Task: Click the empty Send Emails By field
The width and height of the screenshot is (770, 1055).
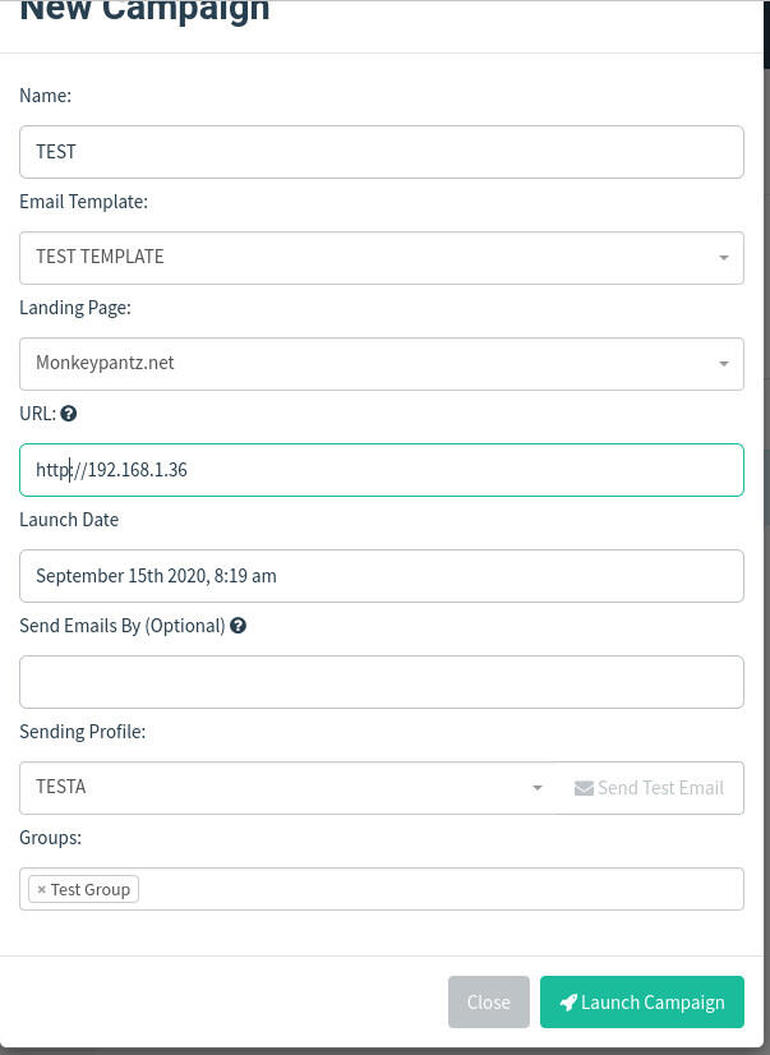Action: 381,682
